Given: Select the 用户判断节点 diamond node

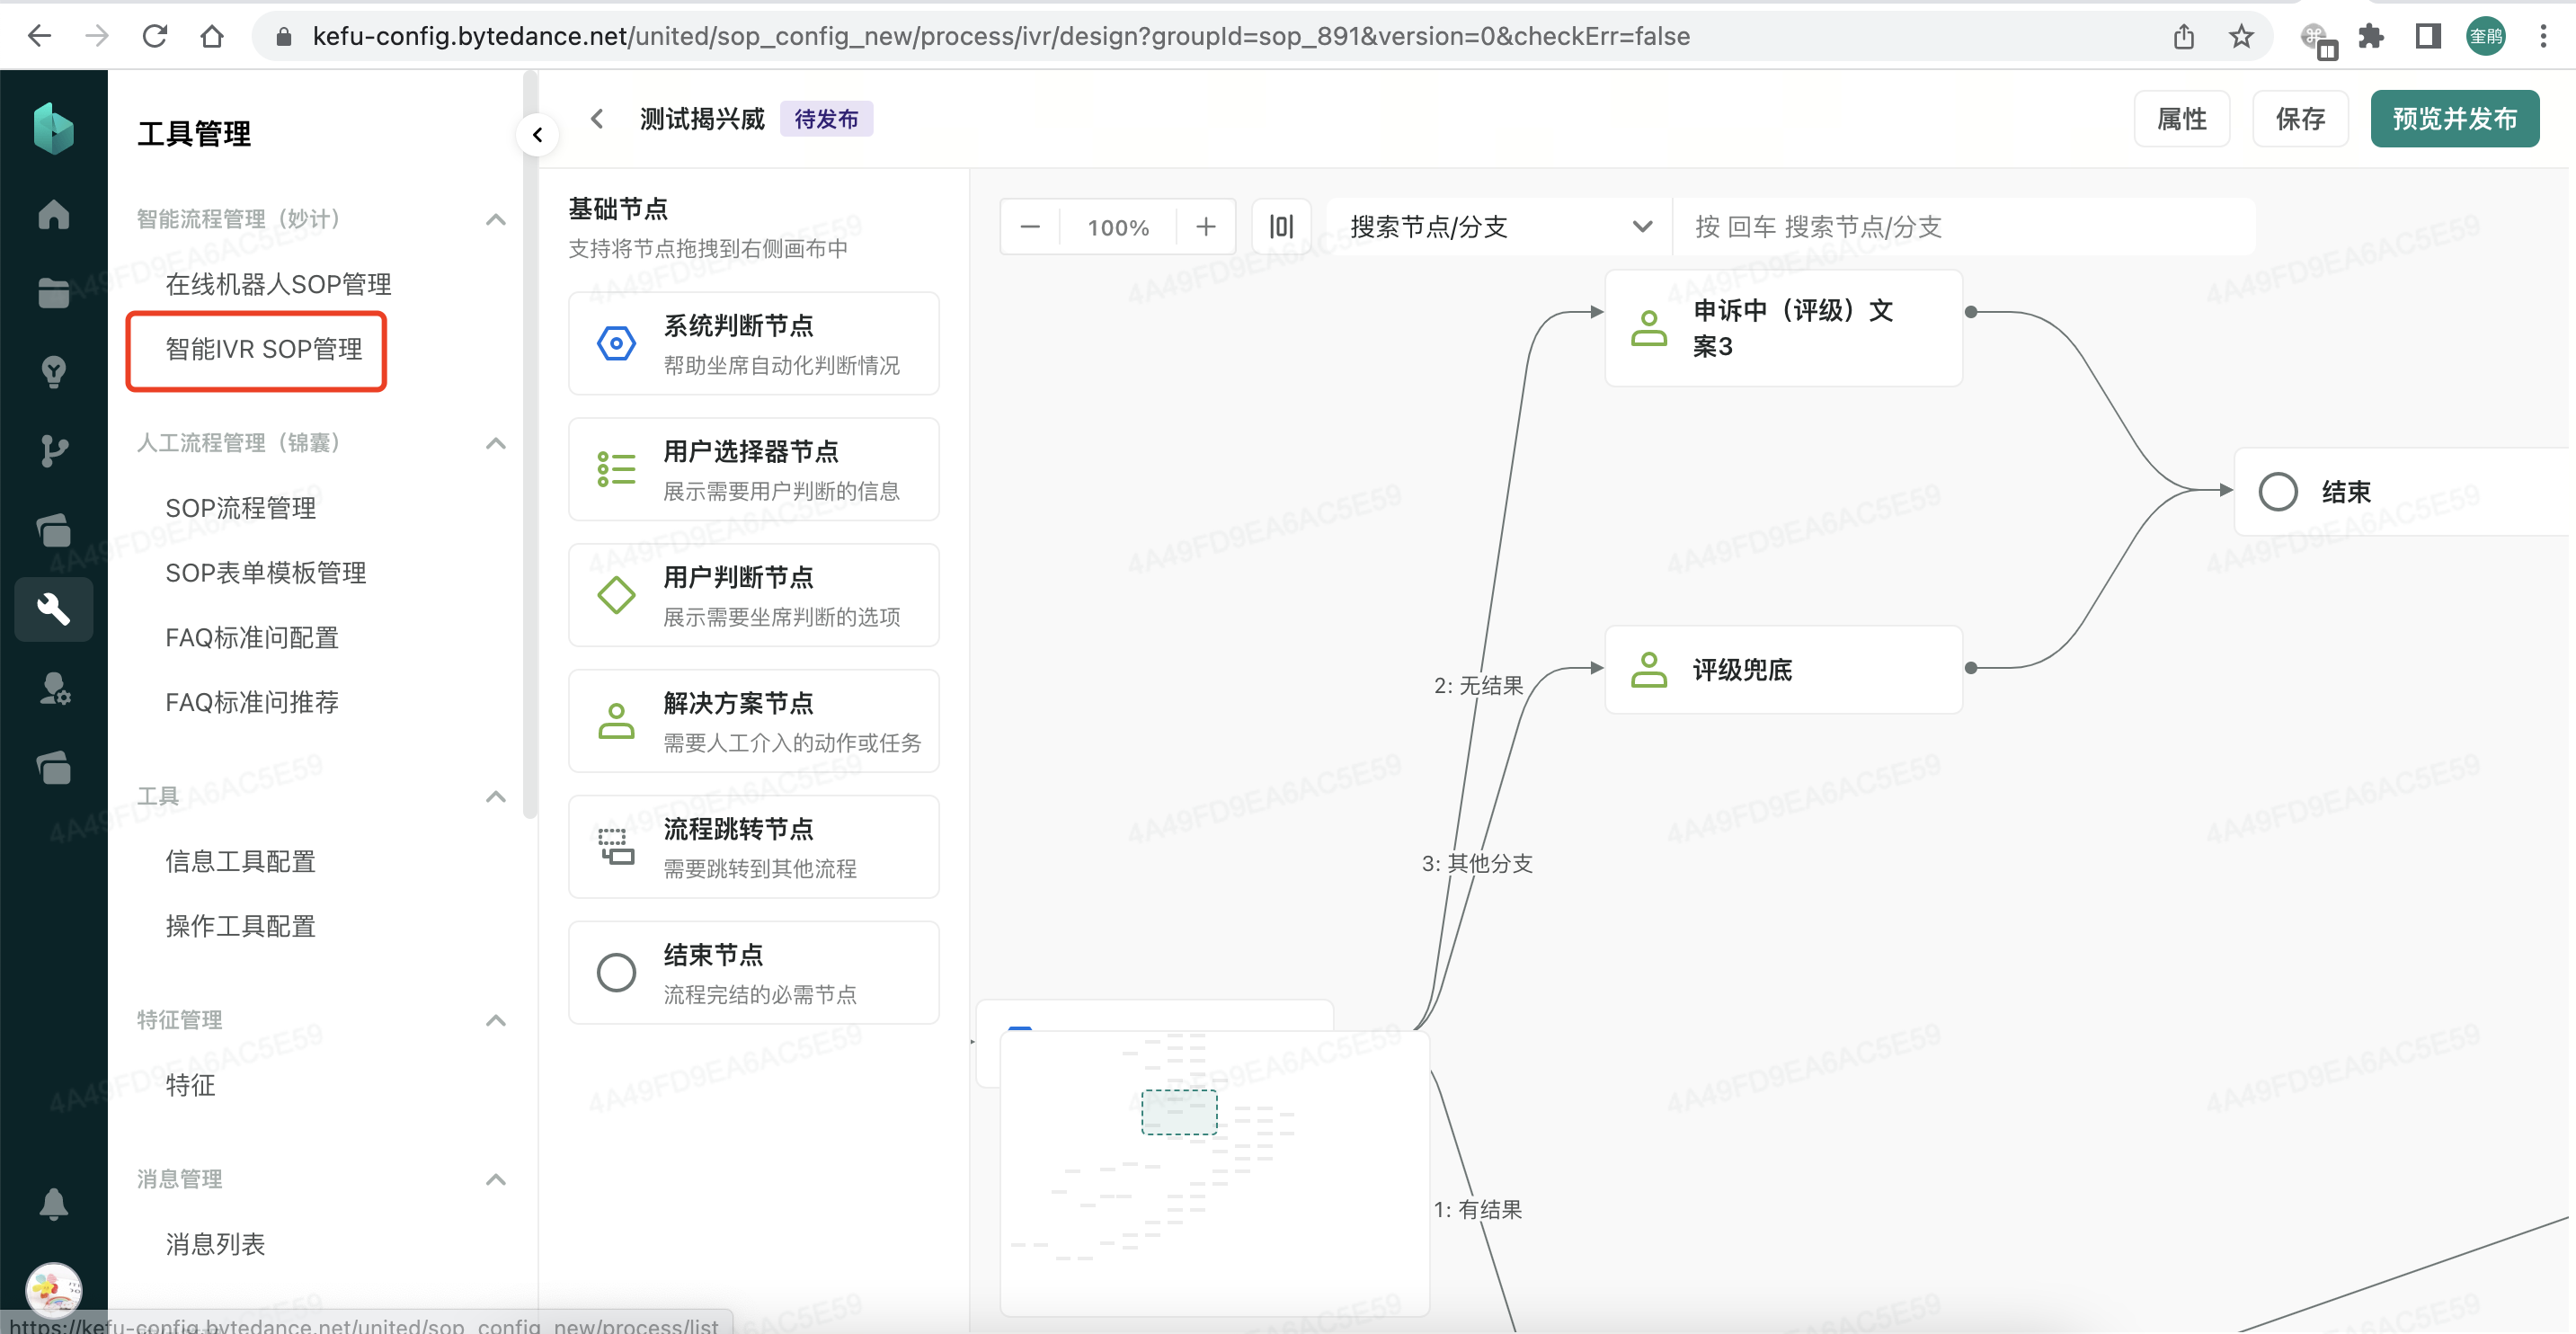Looking at the screenshot, I should (754, 595).
